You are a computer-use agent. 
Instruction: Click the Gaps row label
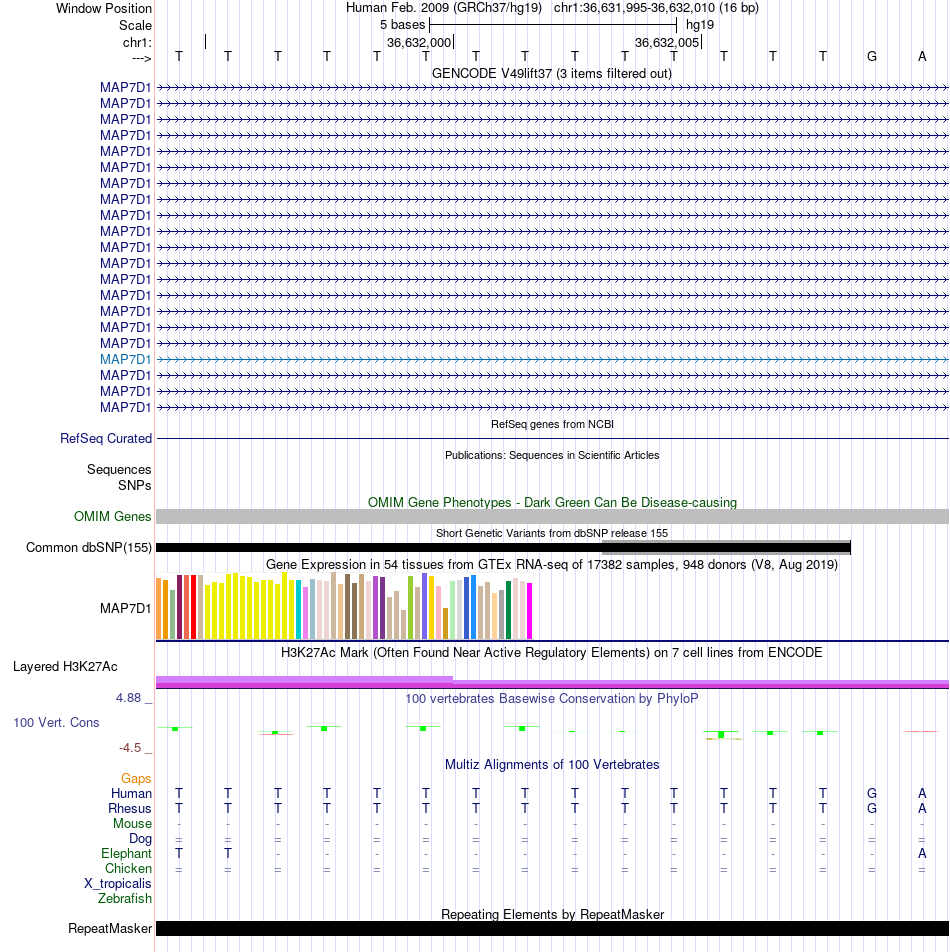click(x=136, y=778)
